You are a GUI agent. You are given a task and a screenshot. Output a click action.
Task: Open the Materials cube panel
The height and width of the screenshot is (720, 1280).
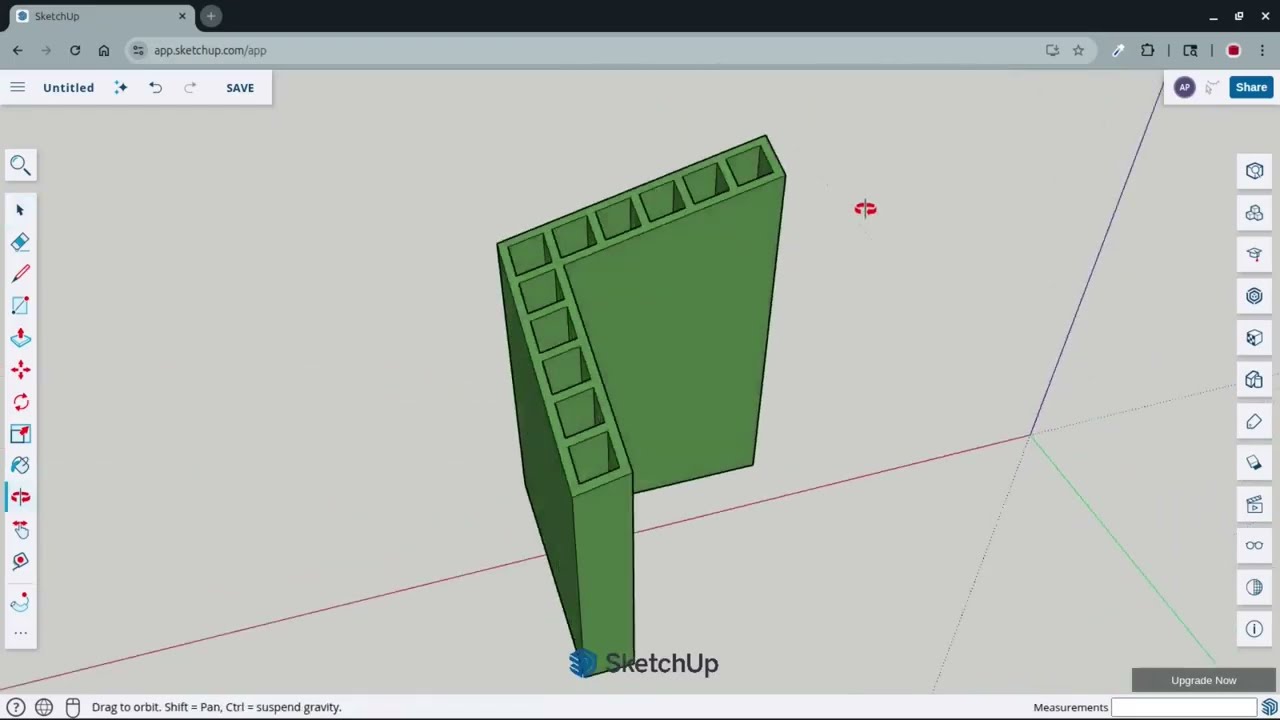pos(1254,338)
